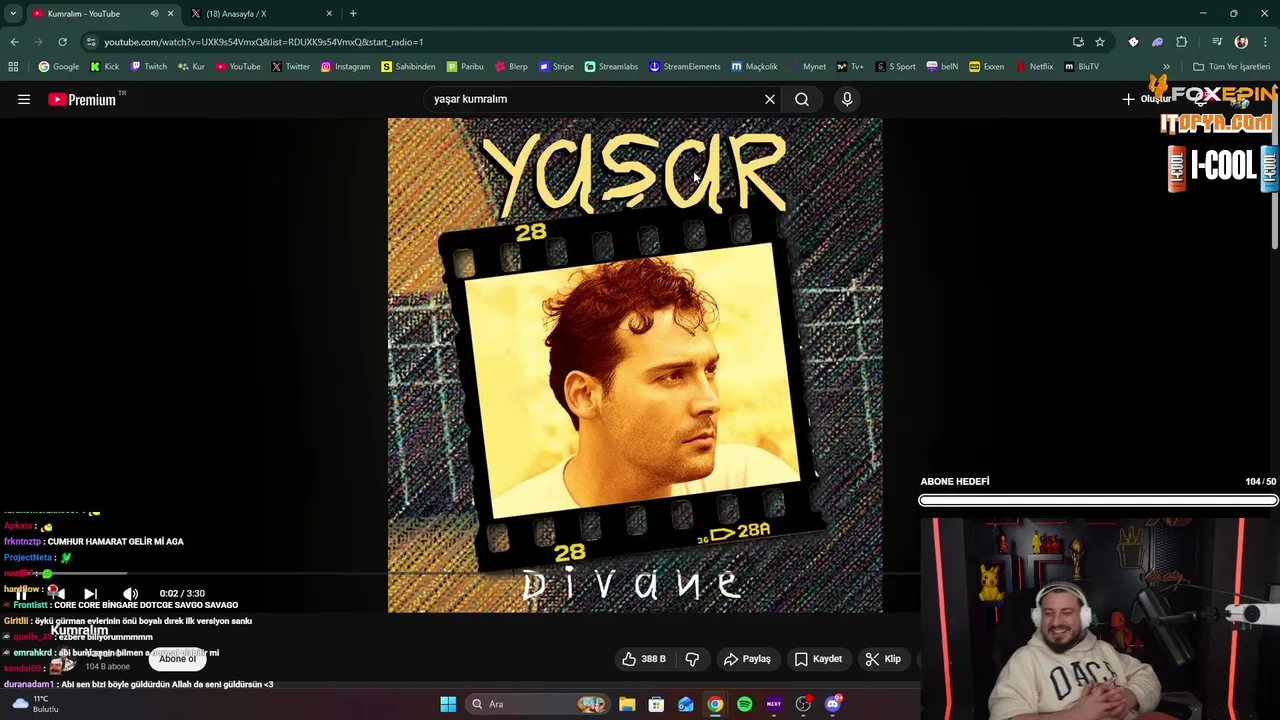The height and width of the screenshot is (720, 1280).
Task: Open the Google bookmark
Action: [x=59, y=67]
